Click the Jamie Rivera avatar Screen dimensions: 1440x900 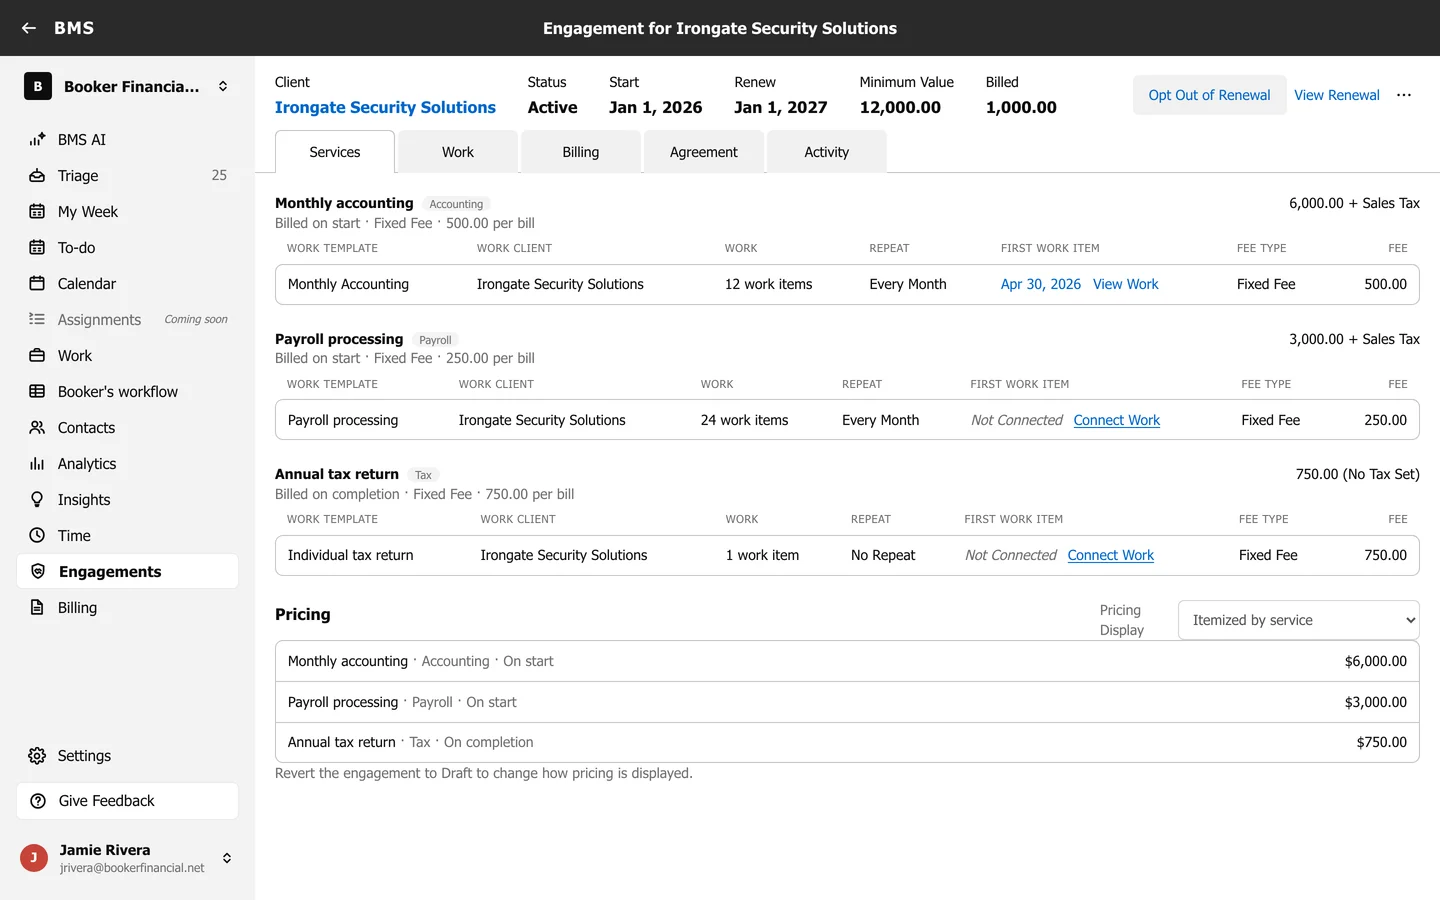pos(34,858)
